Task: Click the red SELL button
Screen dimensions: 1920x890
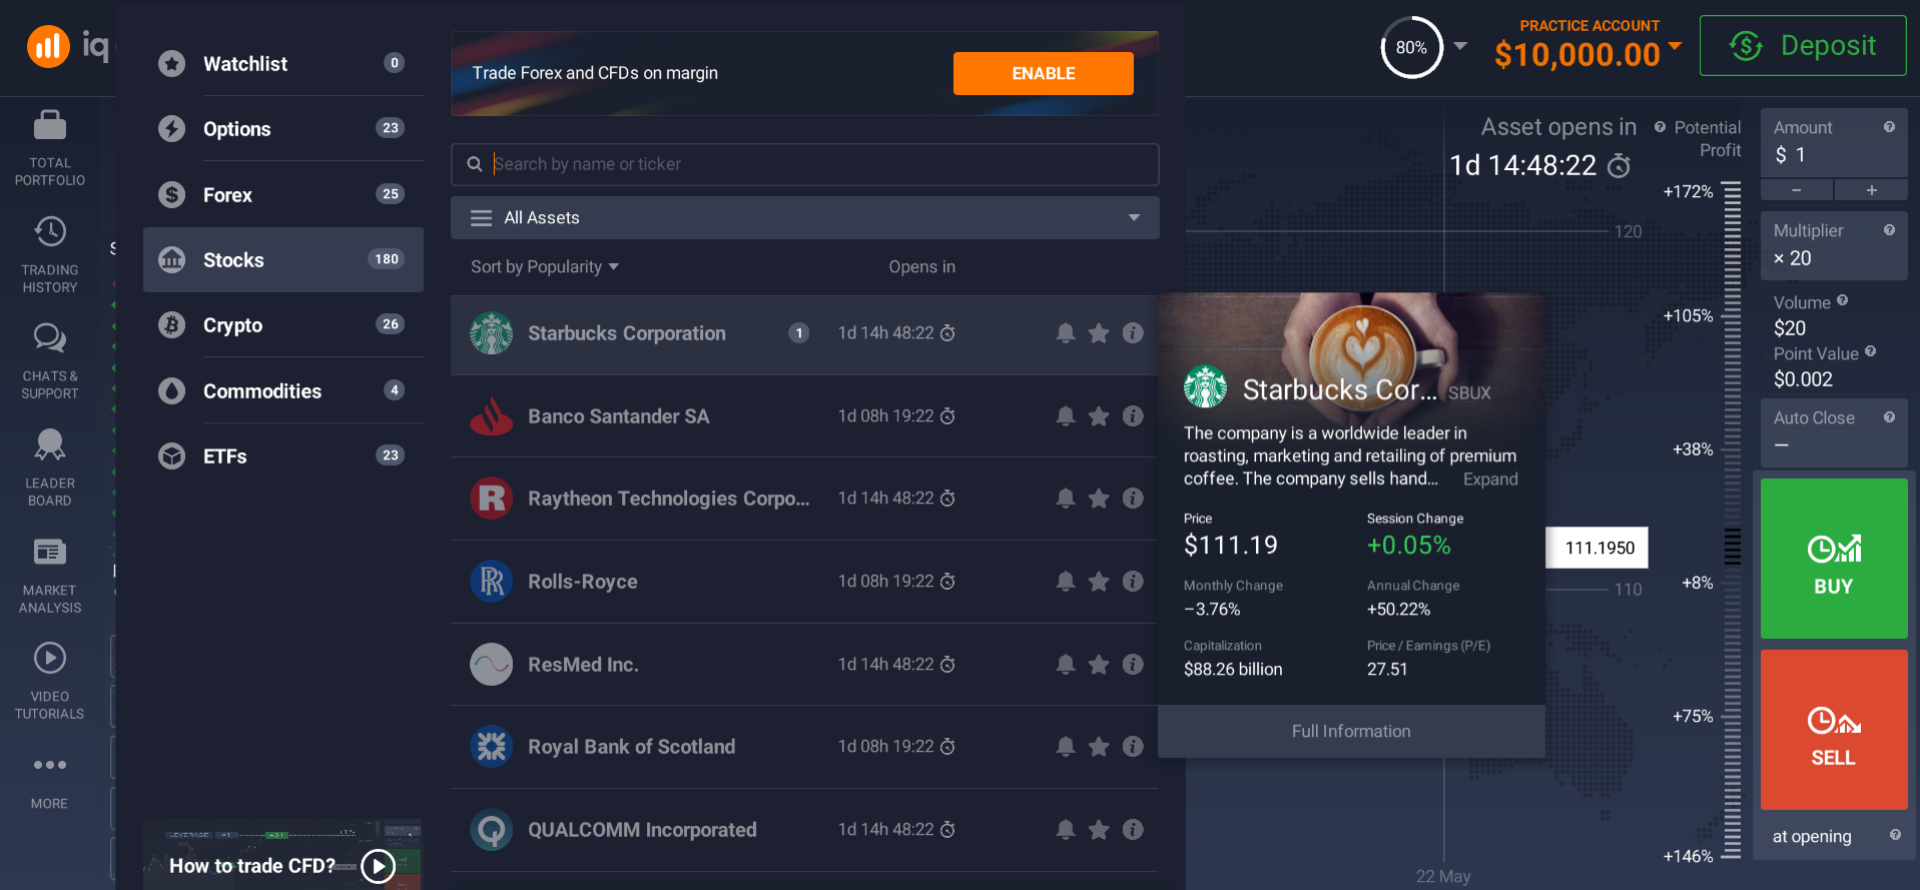Action: coord(1834,730)
